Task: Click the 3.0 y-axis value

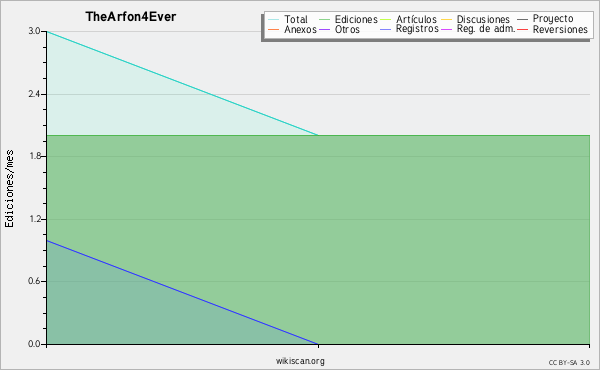Action: coord(34,31)
